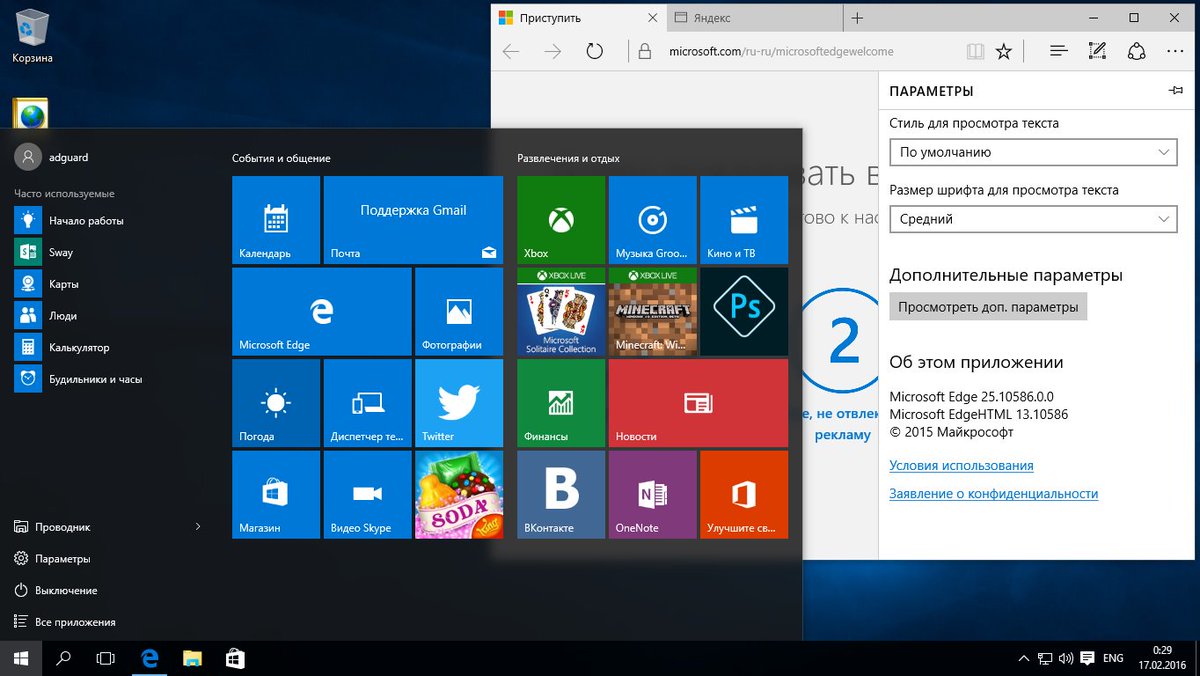Add page to favorites with star icon
Viewport: 1200px width, 676px height.
[1004, 51]
